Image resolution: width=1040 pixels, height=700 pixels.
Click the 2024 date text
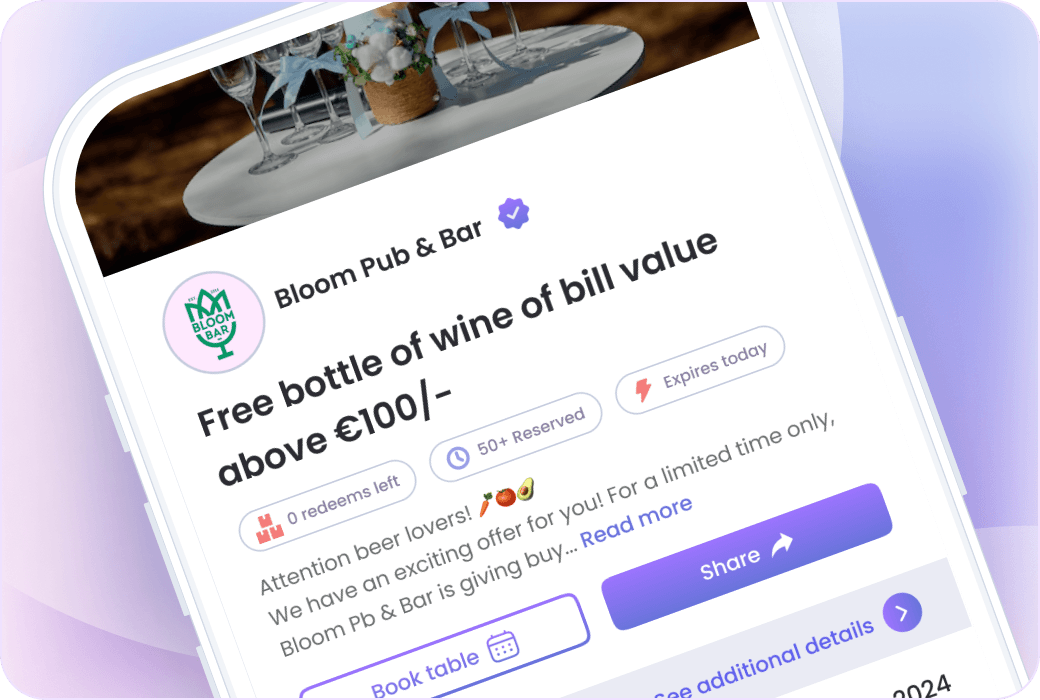point(923,687)
